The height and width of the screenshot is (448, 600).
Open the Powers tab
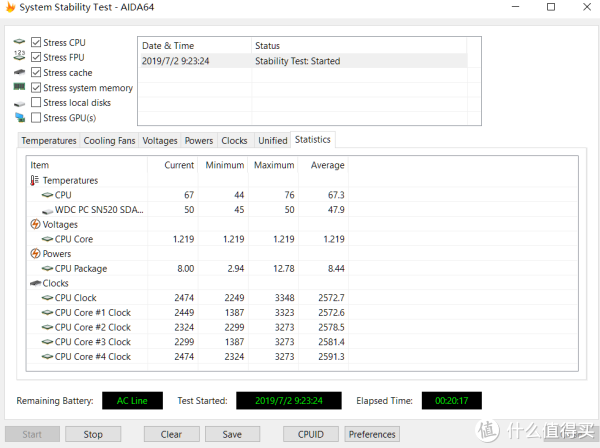click(199, 140)
